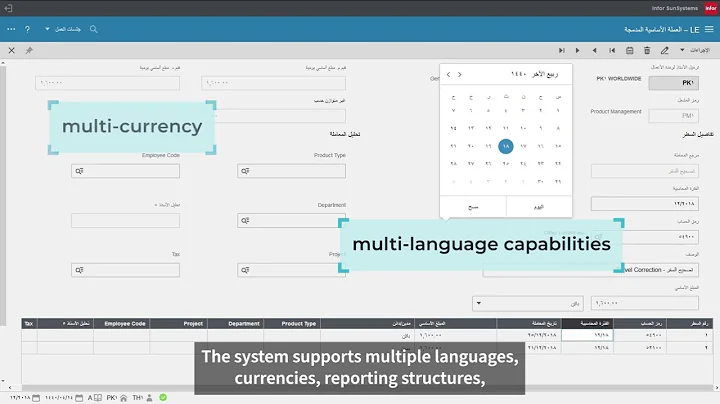
Task: Click the ledger book icon in status bar
Action: pyautogui.click(x=98, y=398)
